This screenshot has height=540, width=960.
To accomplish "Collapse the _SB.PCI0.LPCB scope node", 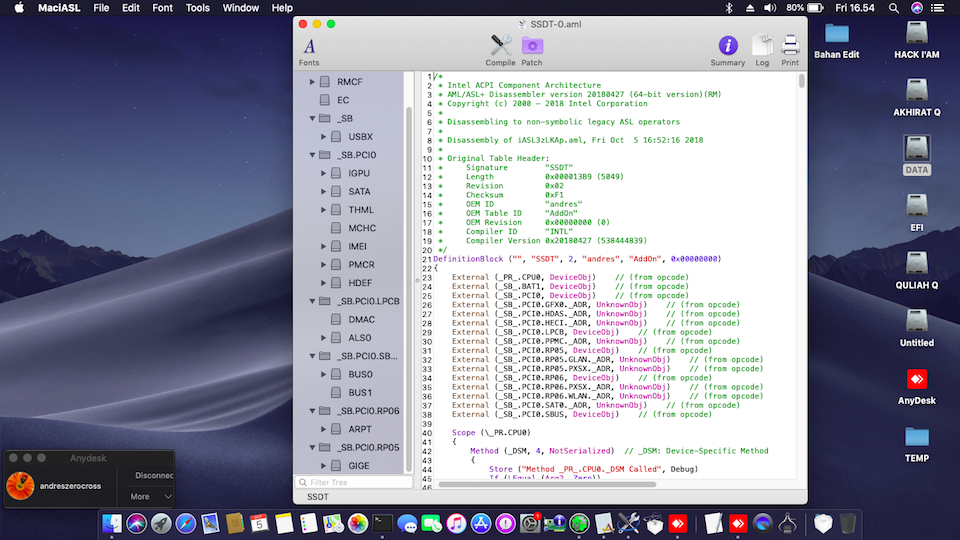I will (312, 301).
